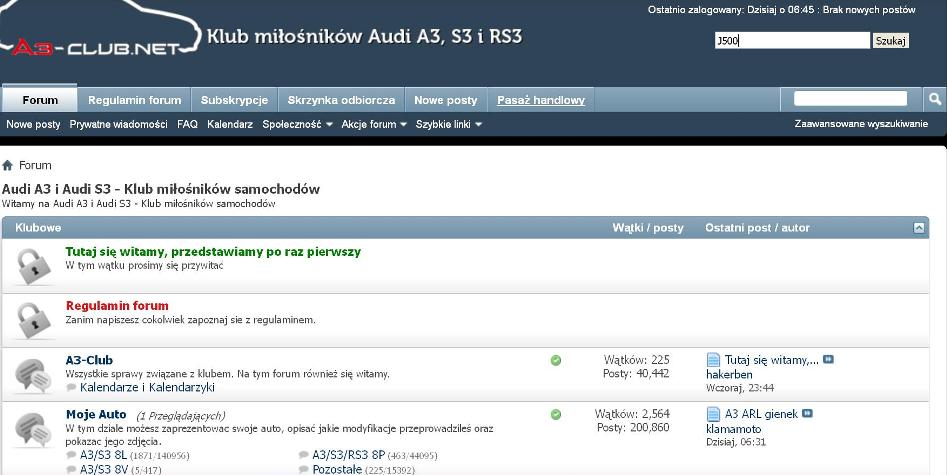
Task: Click Posty: 40,442 count
Action: (x=636, y=373)
